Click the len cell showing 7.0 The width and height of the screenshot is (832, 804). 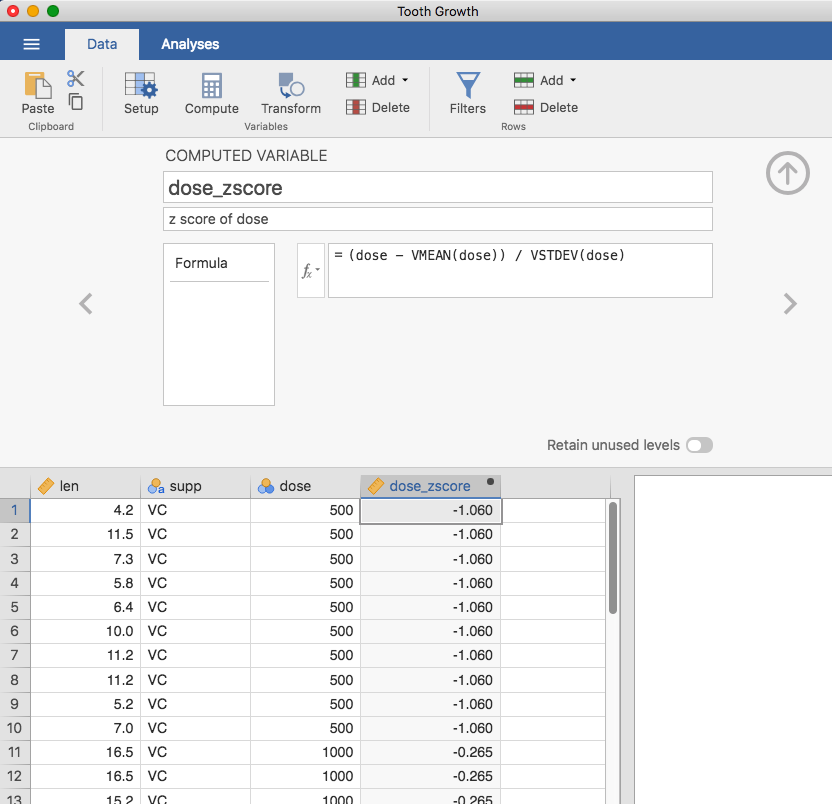85,728
